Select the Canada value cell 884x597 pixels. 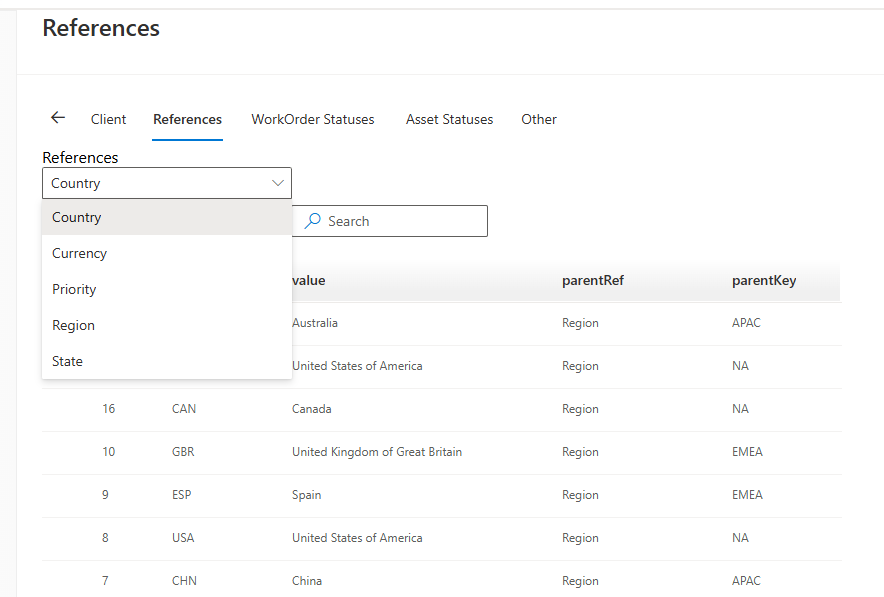point(311,409)
